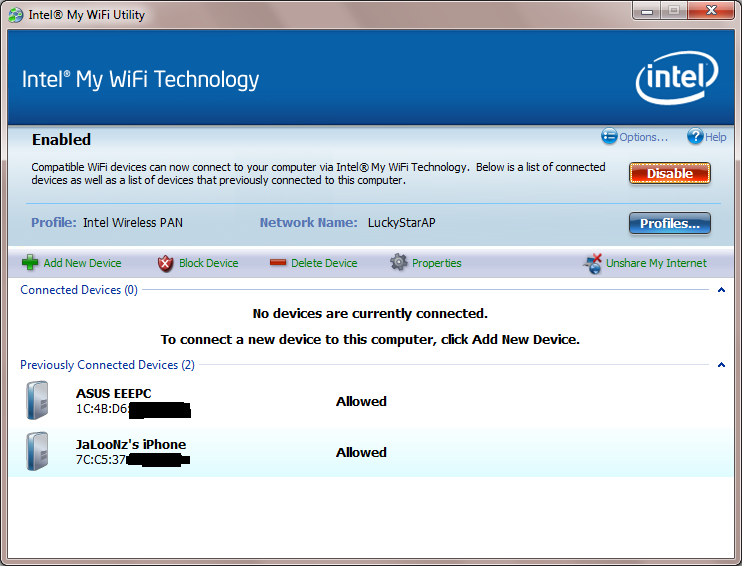Image resolution: width=742 pixels, height=566 pixels.
Task: Collapse the Previously Connected Devices section
Action: pos(721,364)
